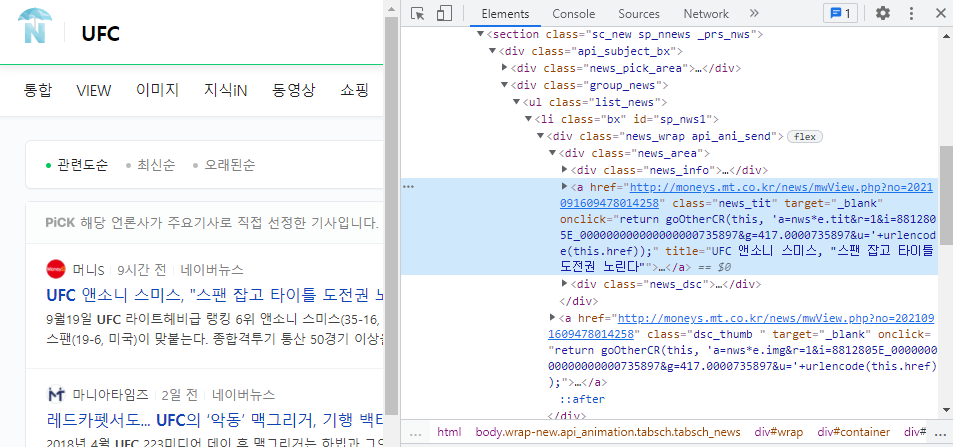
Task: Open the DevTools three-dot menu
Action: tap(911, 13)
